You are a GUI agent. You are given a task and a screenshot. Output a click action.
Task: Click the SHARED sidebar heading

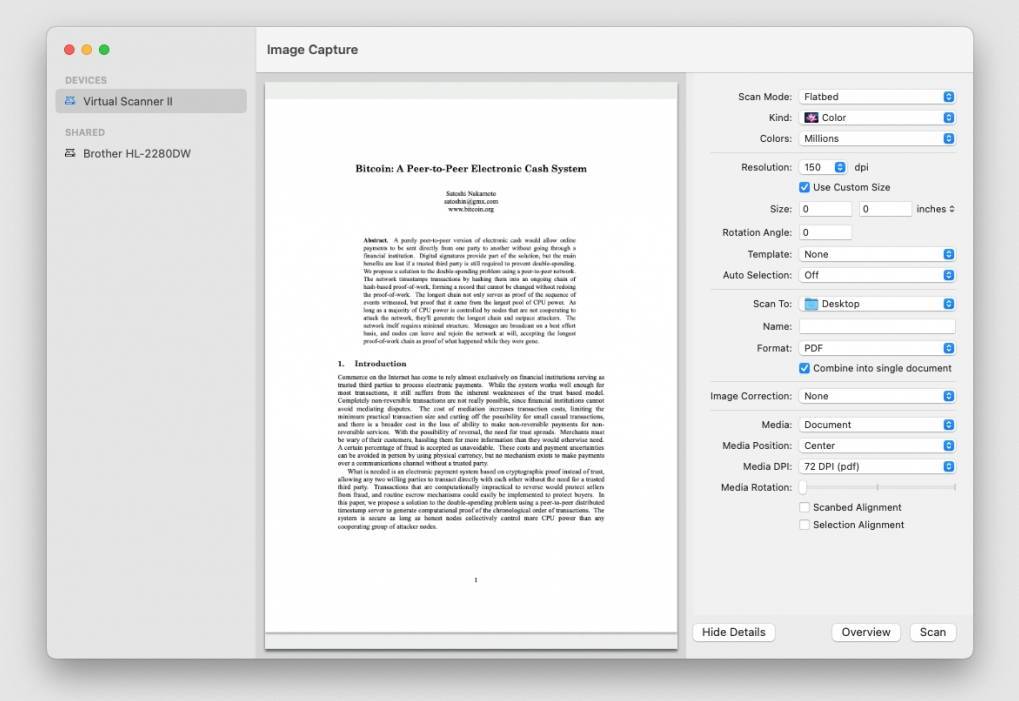[x=85, y=133]
